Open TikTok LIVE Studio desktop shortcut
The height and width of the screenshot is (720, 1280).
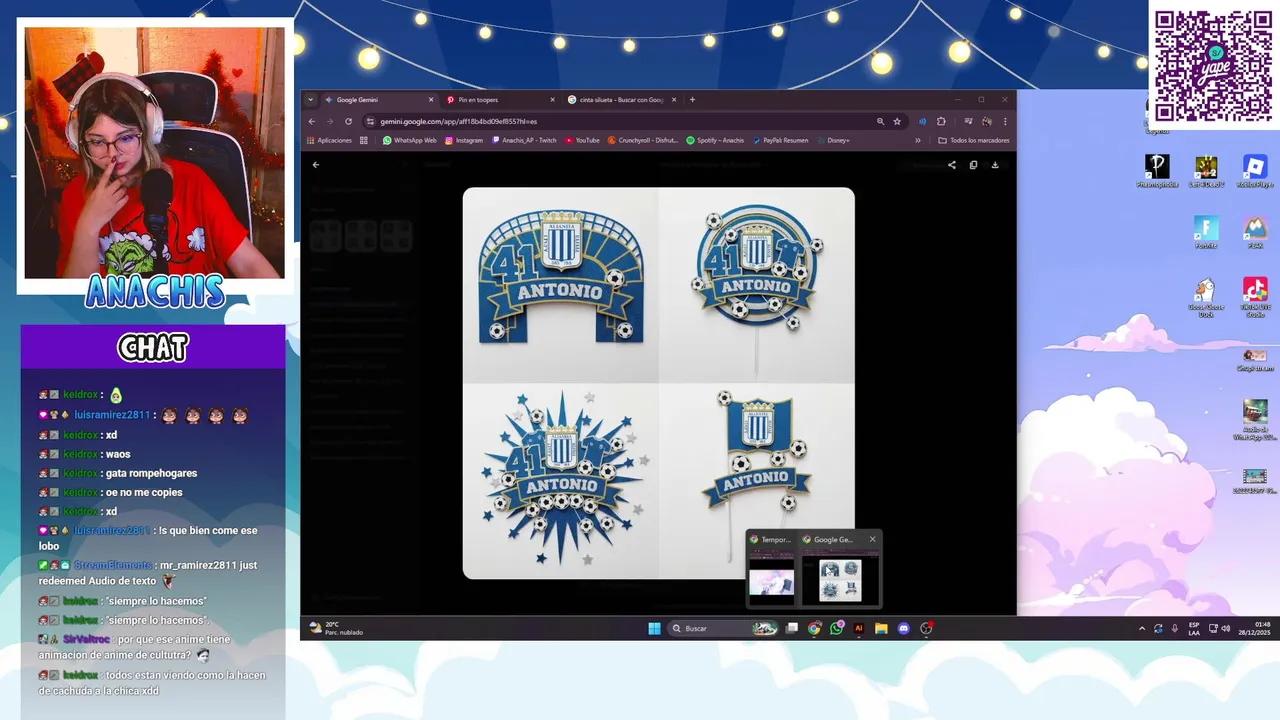[1255, 298]
